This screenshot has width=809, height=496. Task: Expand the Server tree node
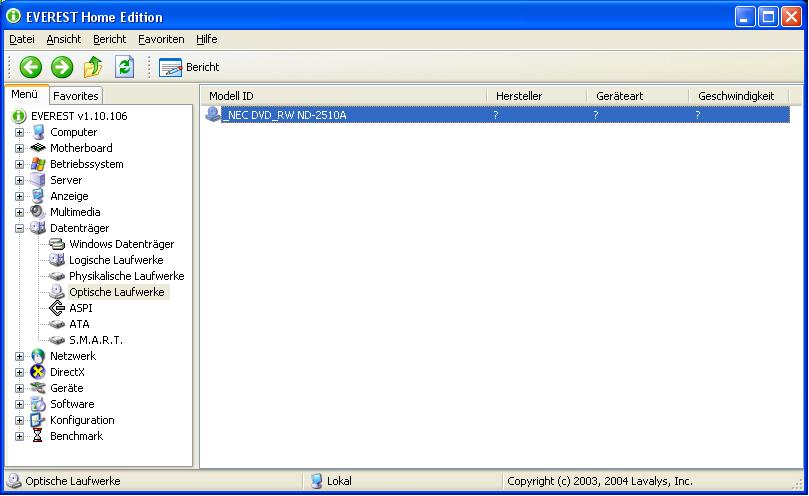click(x=20, y=181)
